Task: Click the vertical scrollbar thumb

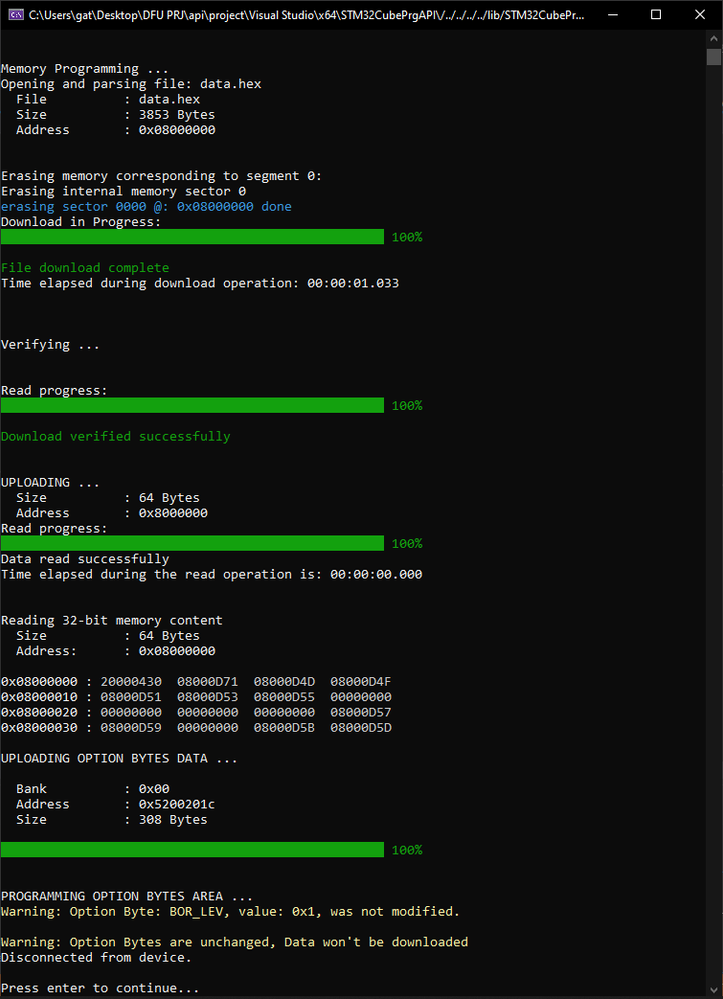Action: [x=714, y=57]
